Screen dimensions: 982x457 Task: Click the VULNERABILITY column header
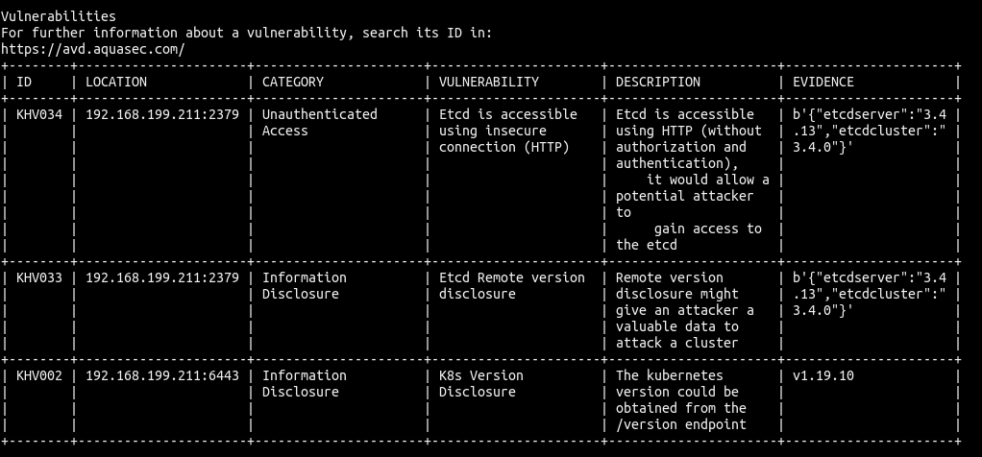pos(489,82)
